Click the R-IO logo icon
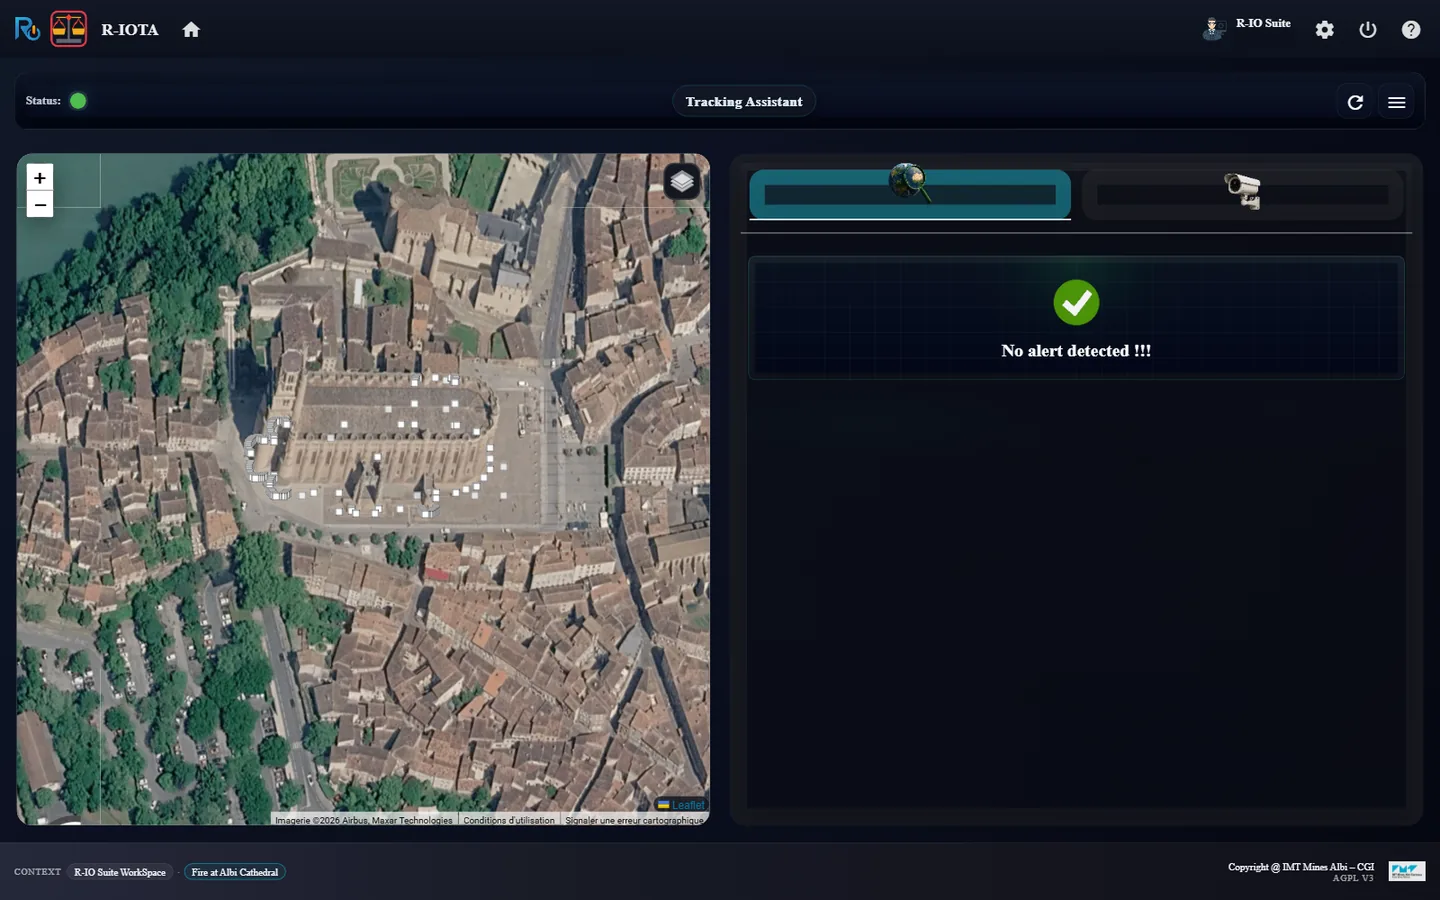The image size is (1440, 900). tap(27, 29)
